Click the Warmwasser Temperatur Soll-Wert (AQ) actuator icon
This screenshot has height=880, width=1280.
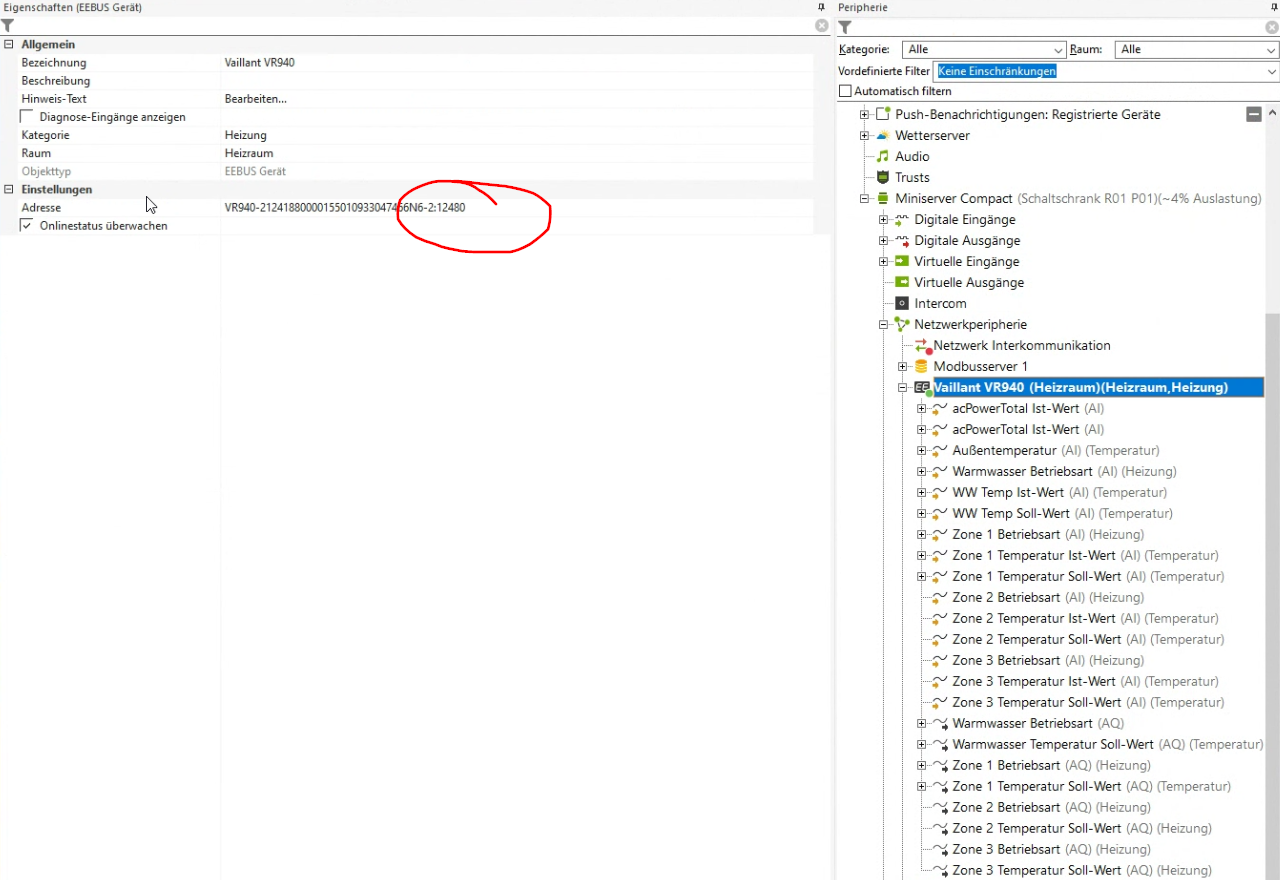(x=939, y=745)
